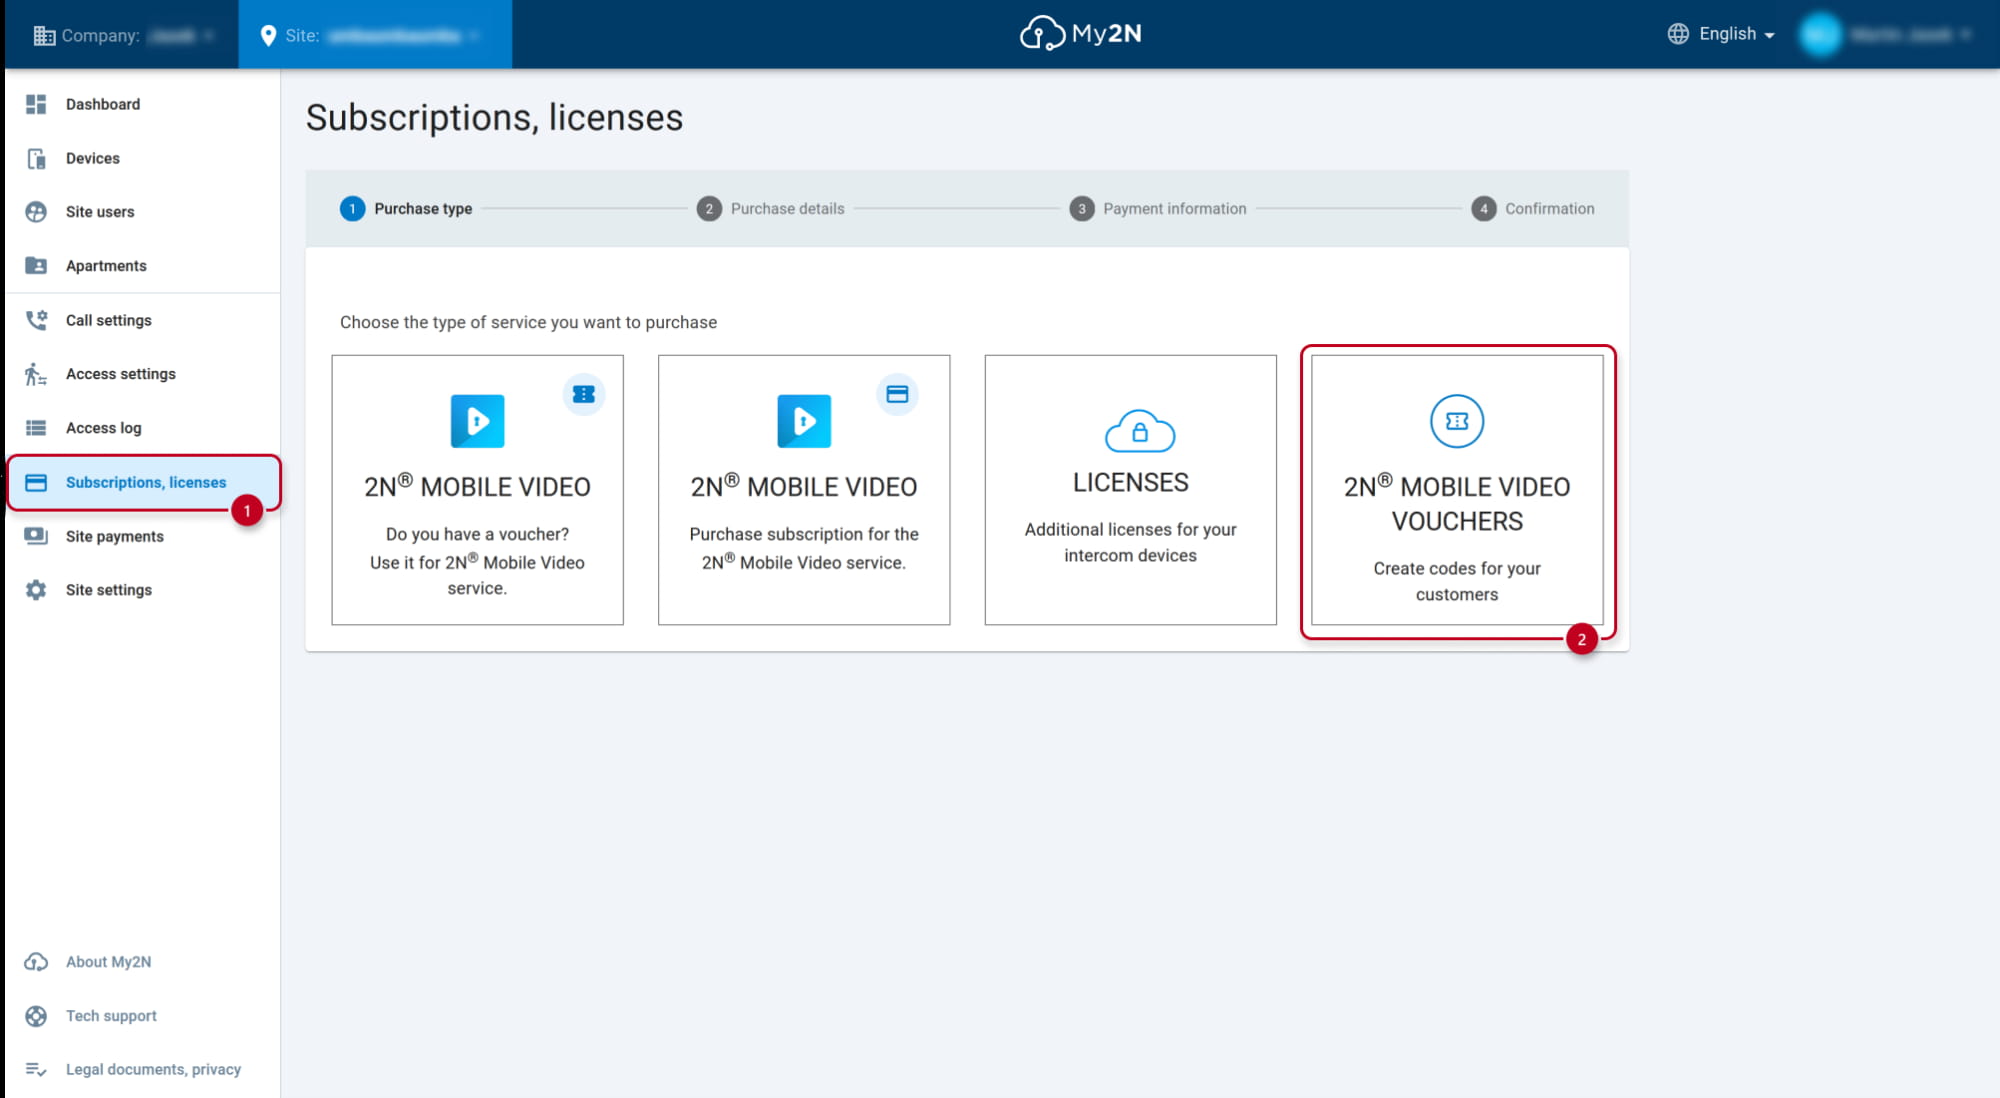Choose the Licenses purchase card
This screenshot has height=1098, width=2000.
[x=1130, y=490]
